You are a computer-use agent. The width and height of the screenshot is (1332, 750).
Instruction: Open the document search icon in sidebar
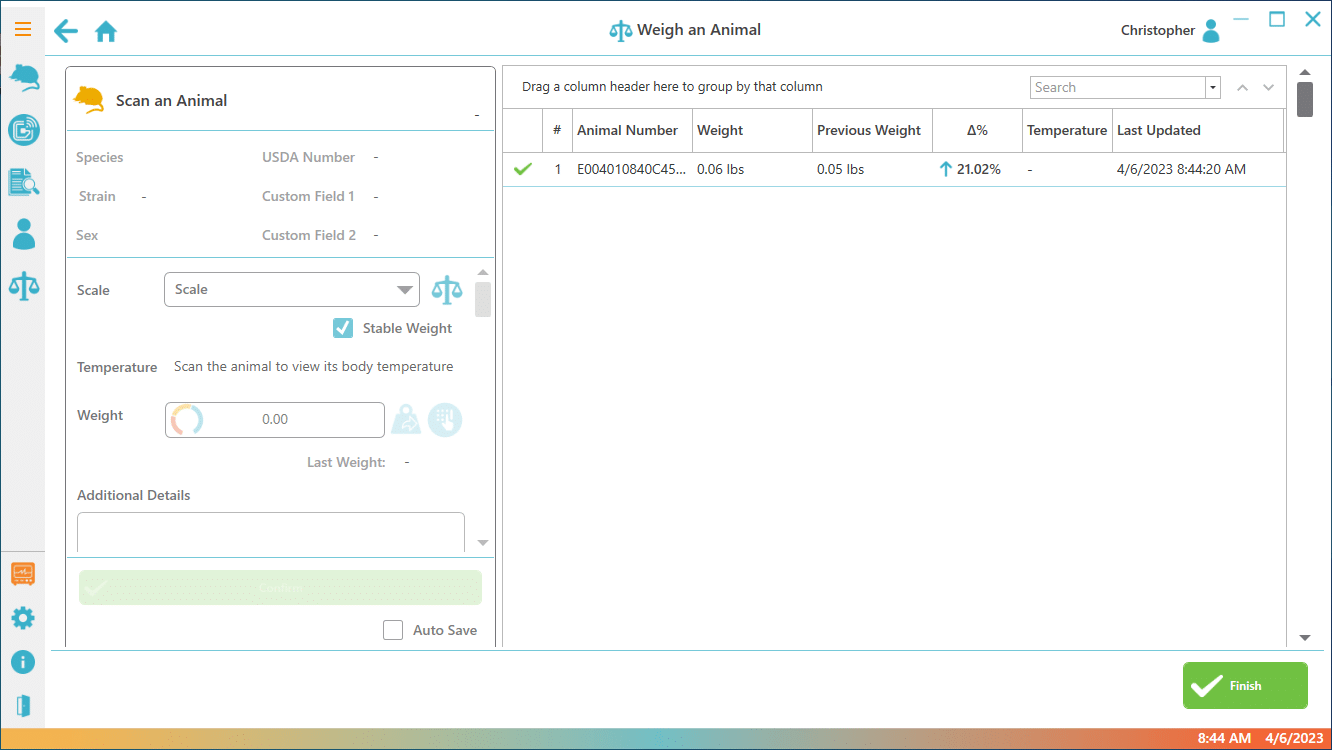click(x=23, y=182)
